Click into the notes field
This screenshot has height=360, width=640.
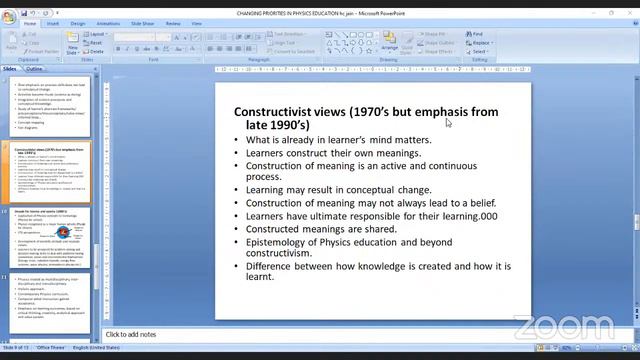(367, 335)
